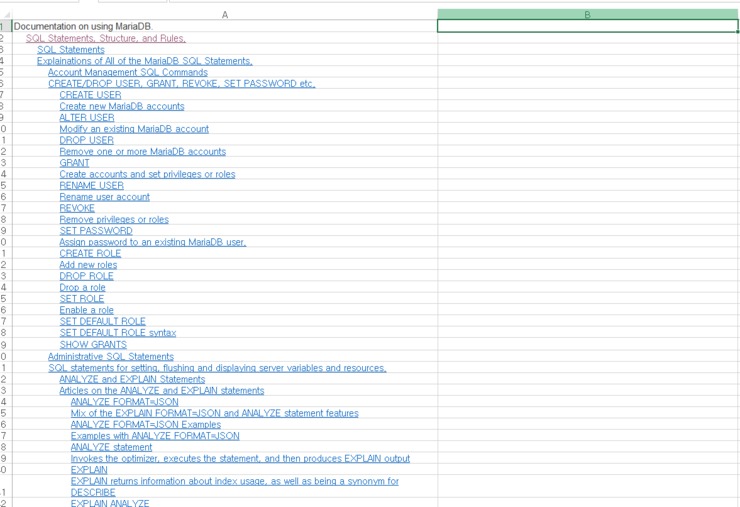This screenshot has width=740, height=507.
Task: Open 'EXPLAIN returns information about index usage' link
Action: click(x=235, y=486)
